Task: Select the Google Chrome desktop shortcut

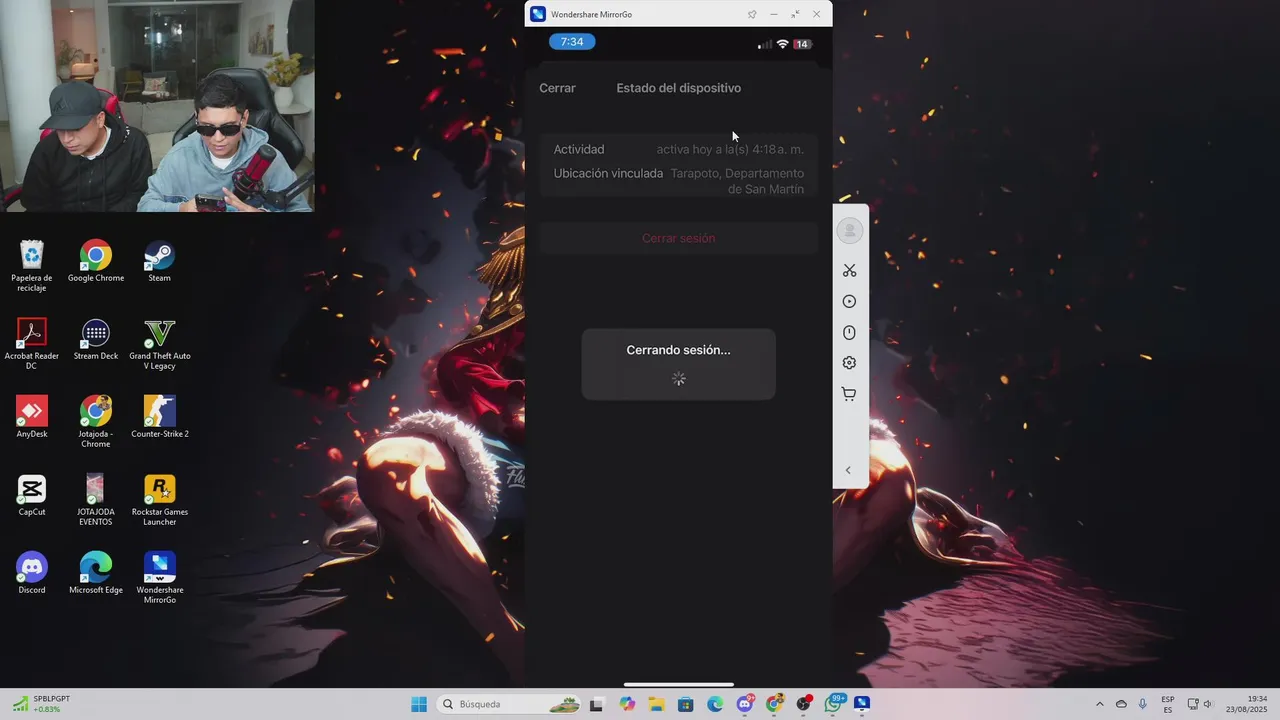Action: [x=96, y=261]
